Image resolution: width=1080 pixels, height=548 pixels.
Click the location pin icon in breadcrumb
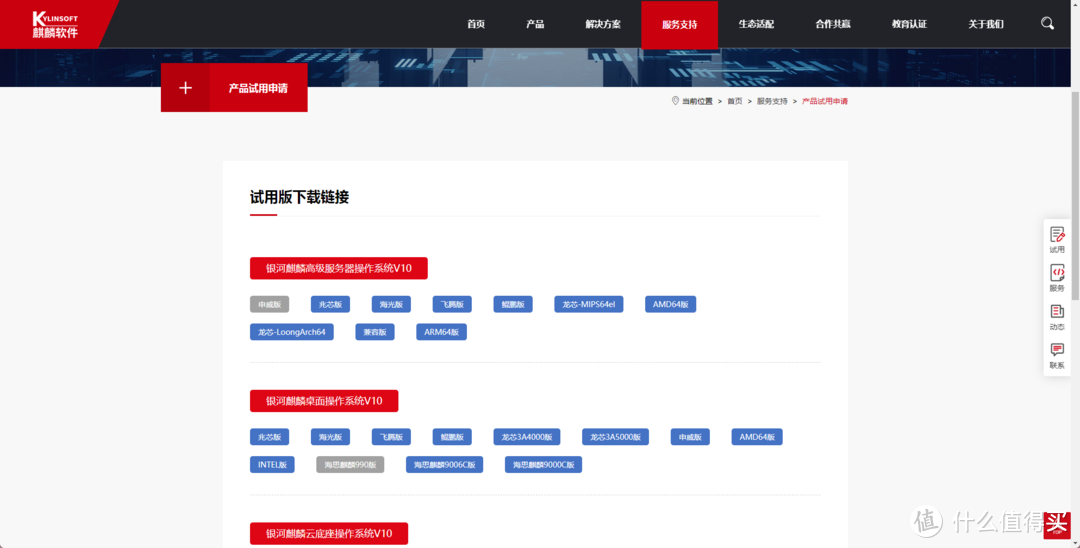coord(676,101)
